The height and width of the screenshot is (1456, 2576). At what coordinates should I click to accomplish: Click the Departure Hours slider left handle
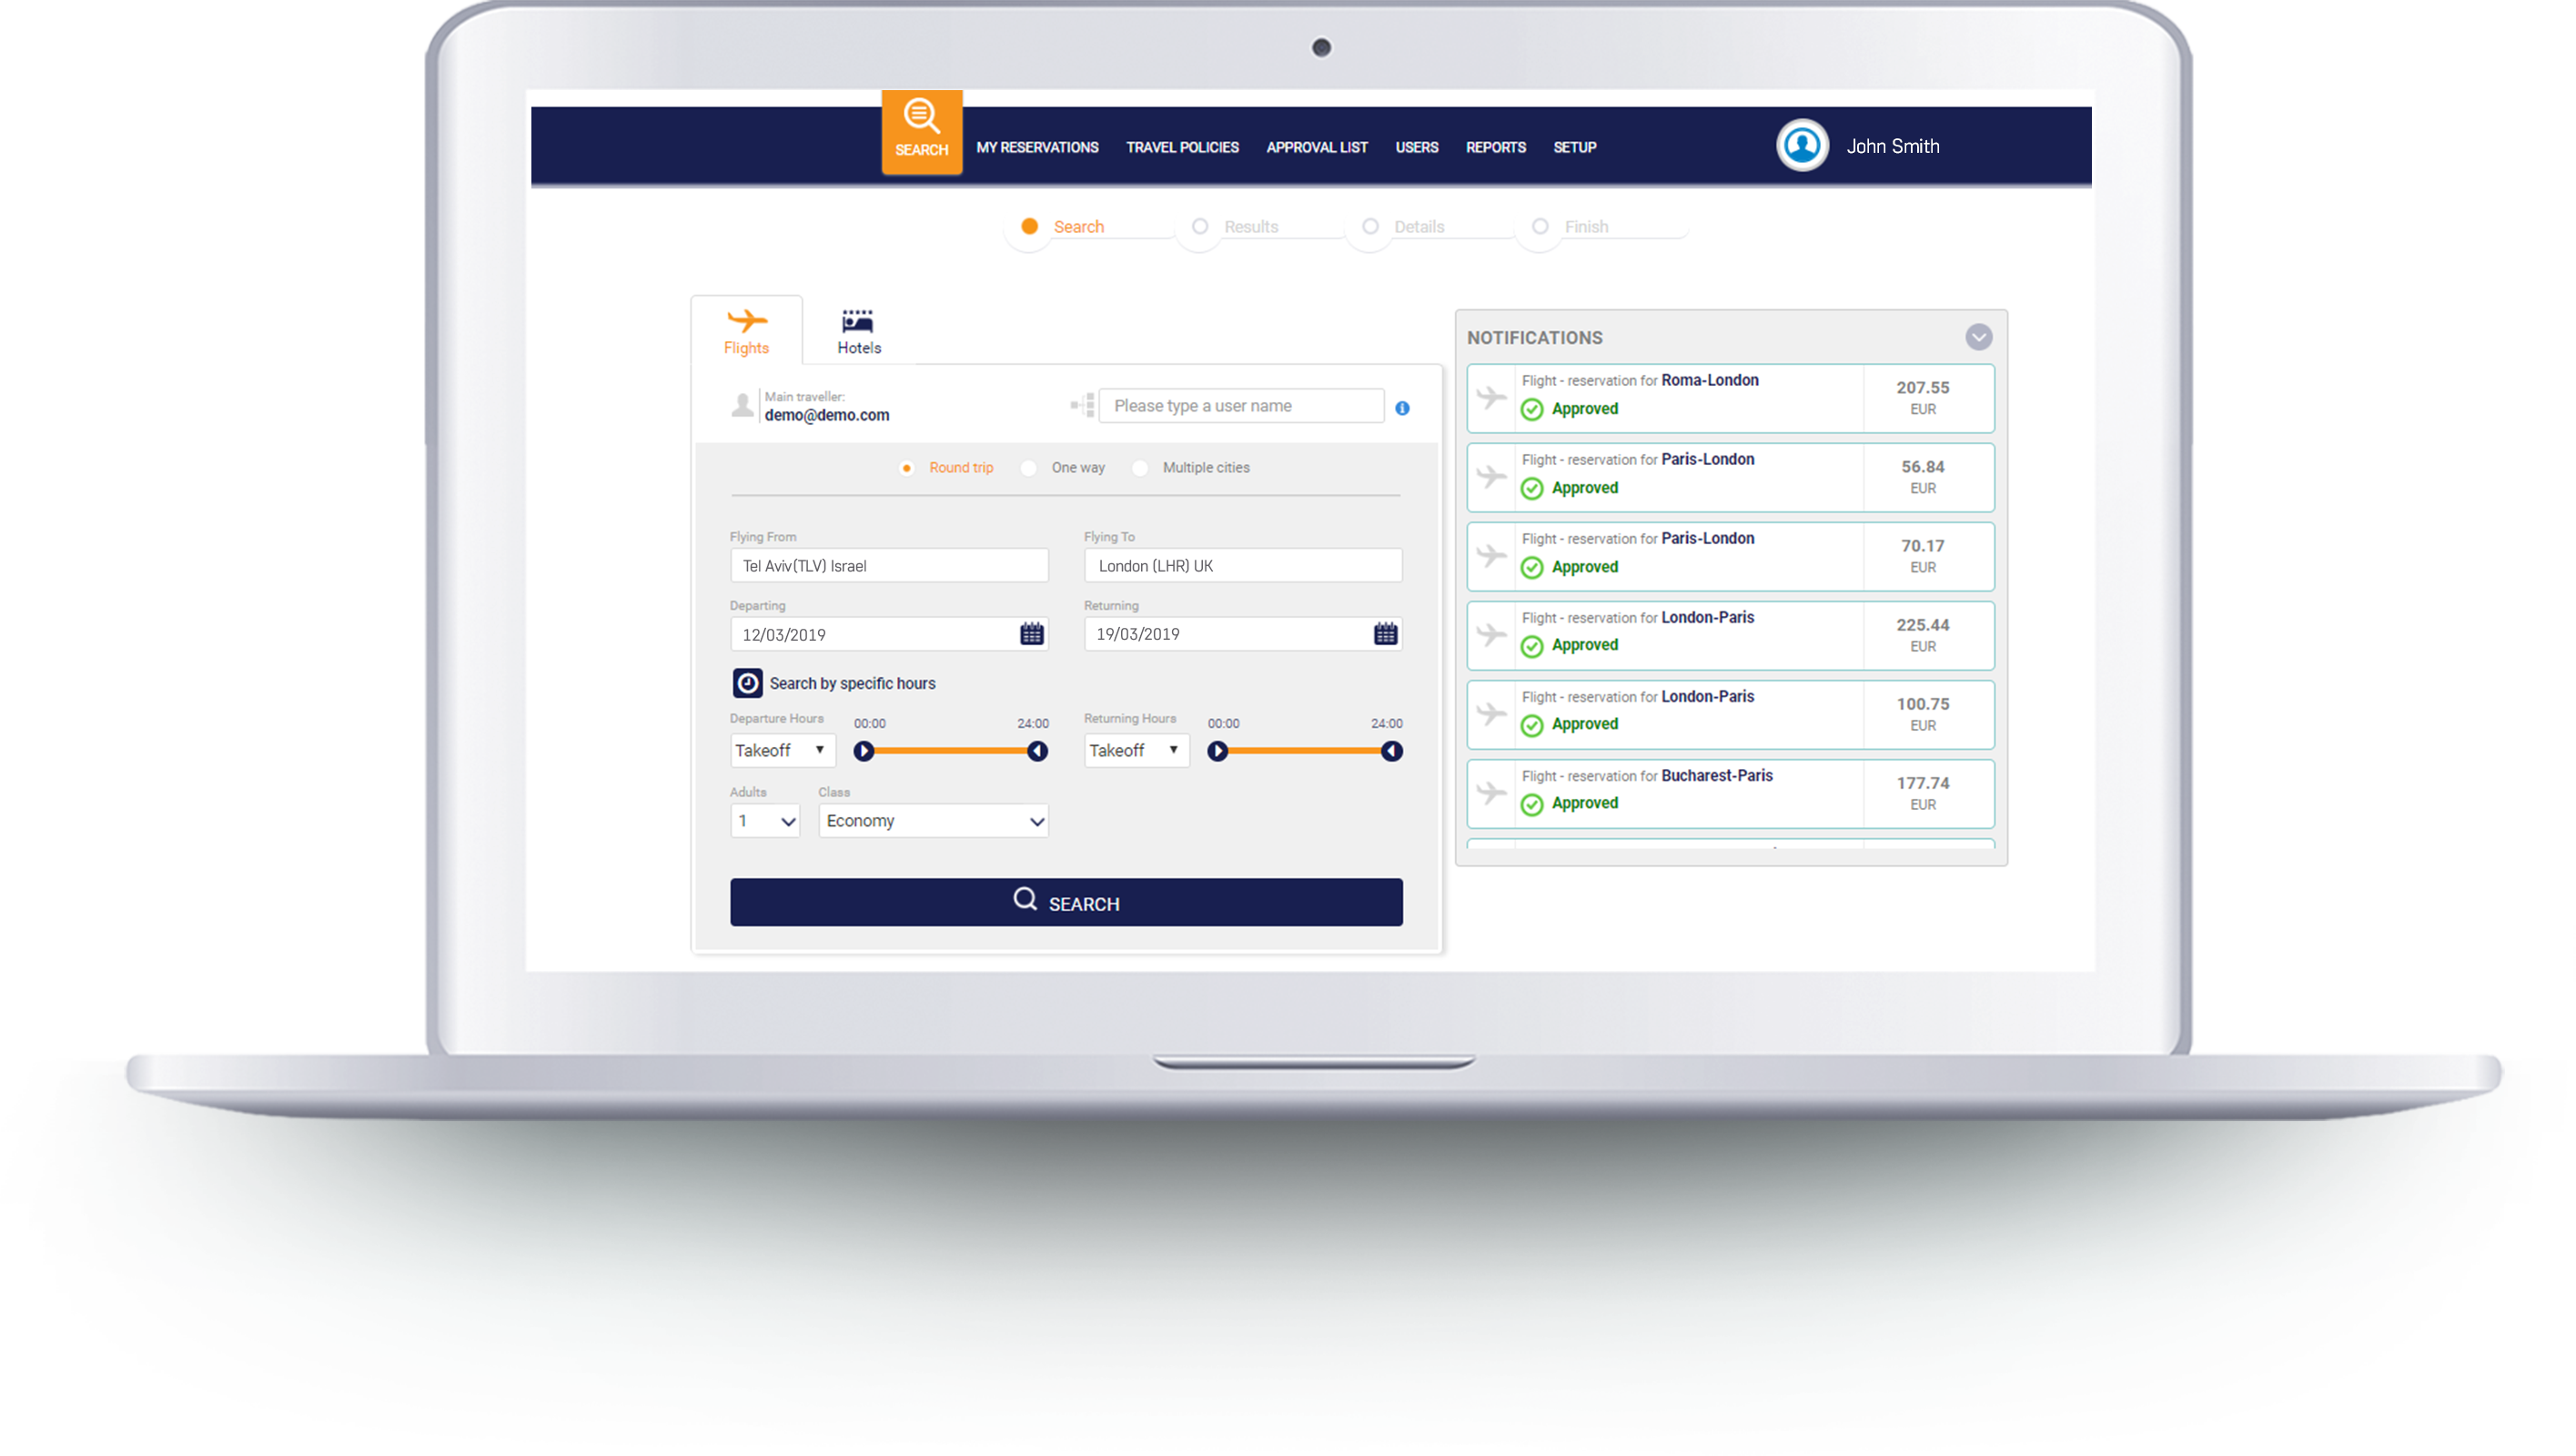click(x=864, y=751)
